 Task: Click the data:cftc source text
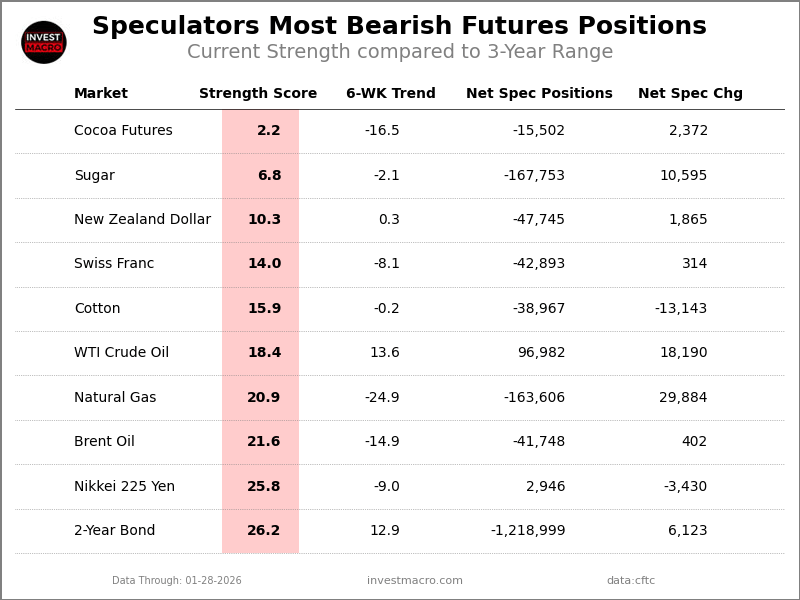631,581
